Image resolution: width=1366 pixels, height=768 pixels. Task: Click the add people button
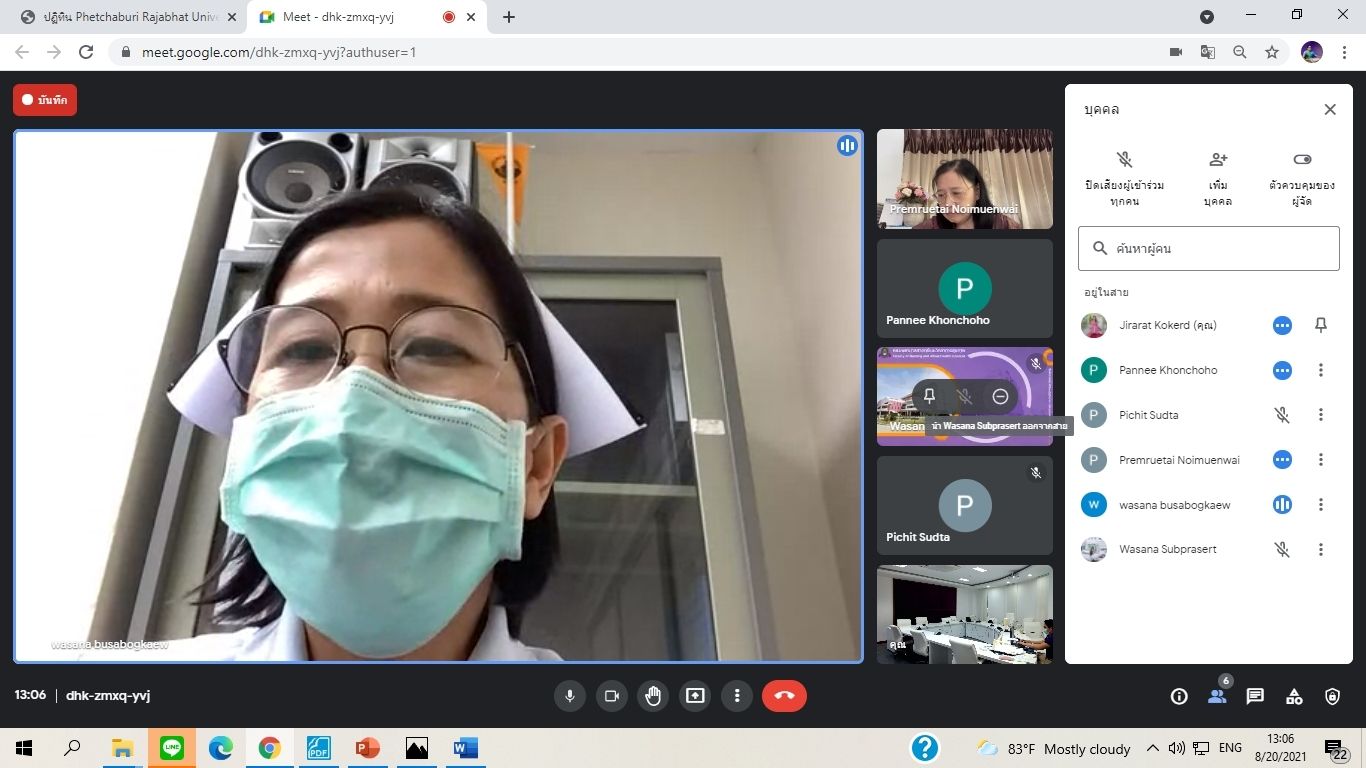(1218, 177)
